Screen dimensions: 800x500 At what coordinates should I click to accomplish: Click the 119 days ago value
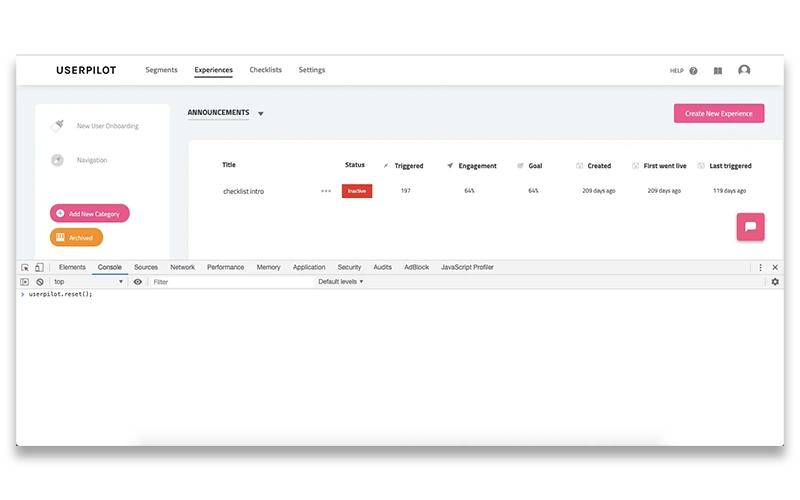pos(730,191)
